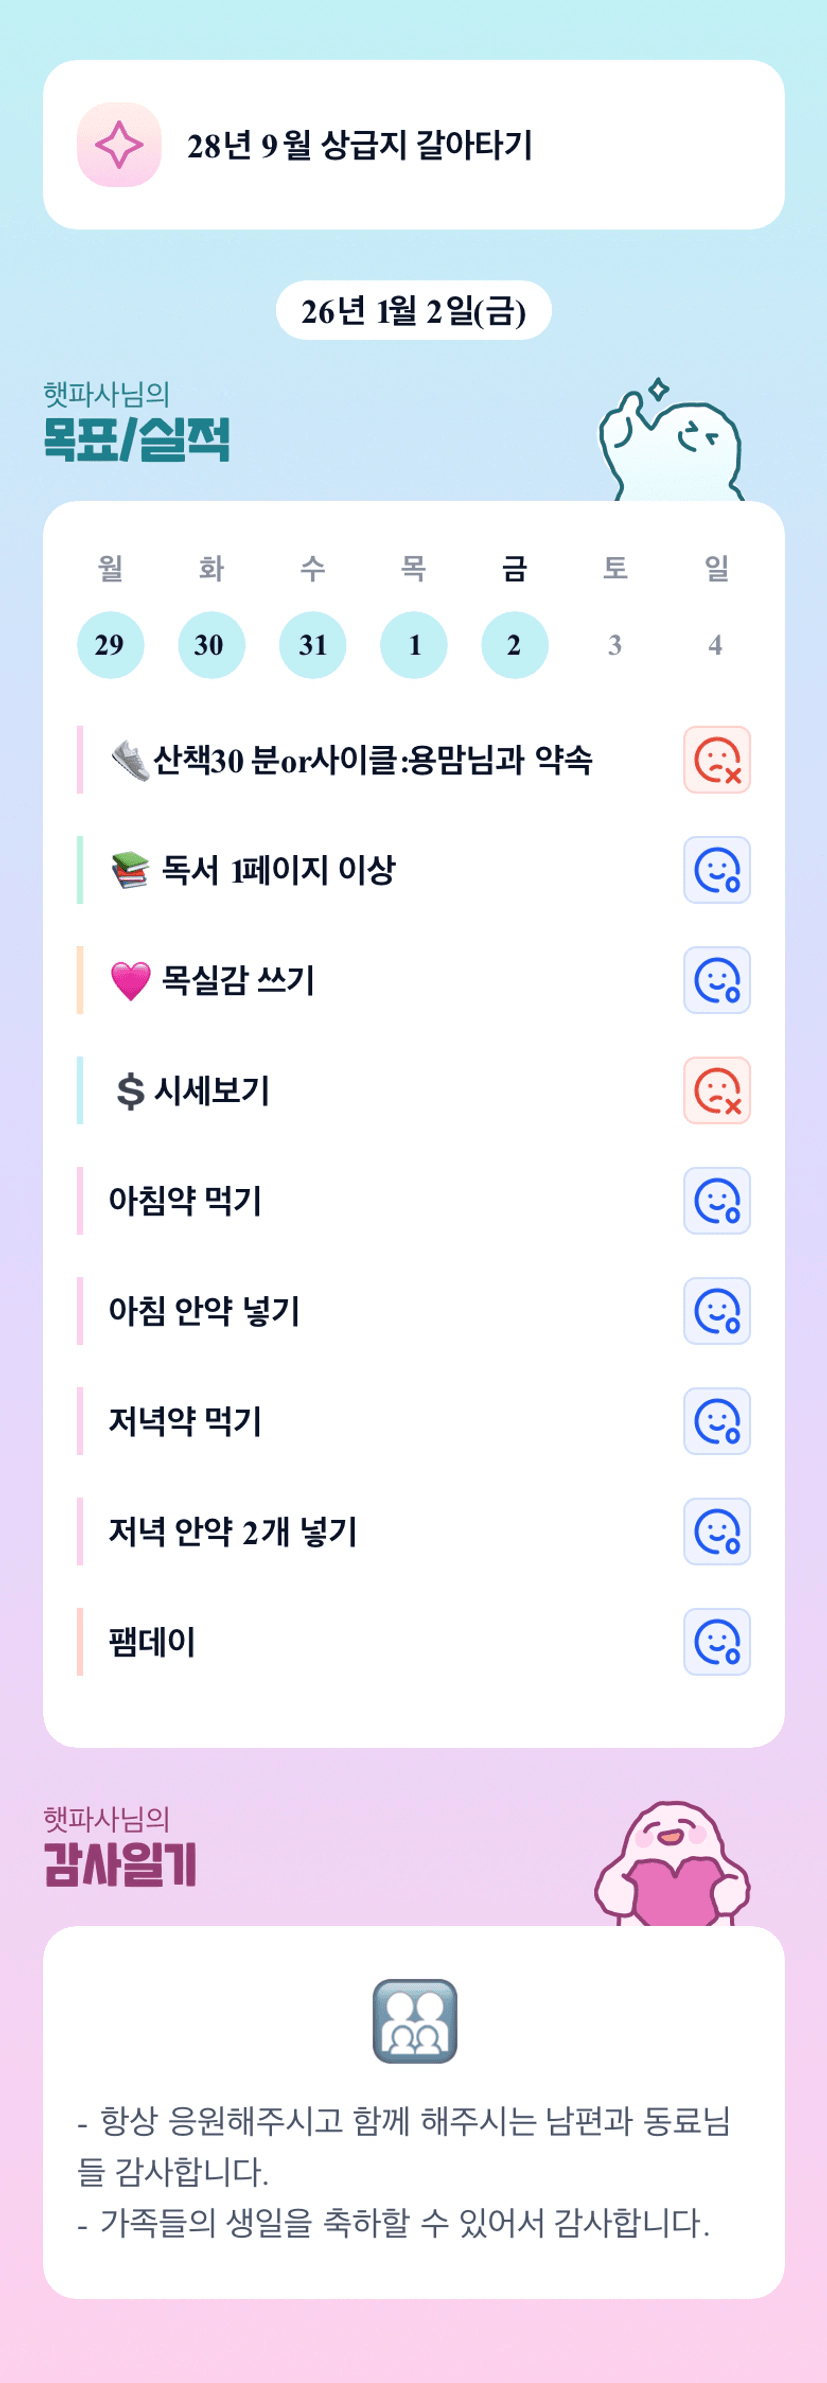
Task: Toggle the completion face for 팸데이
Action: tap(717, 1642)
